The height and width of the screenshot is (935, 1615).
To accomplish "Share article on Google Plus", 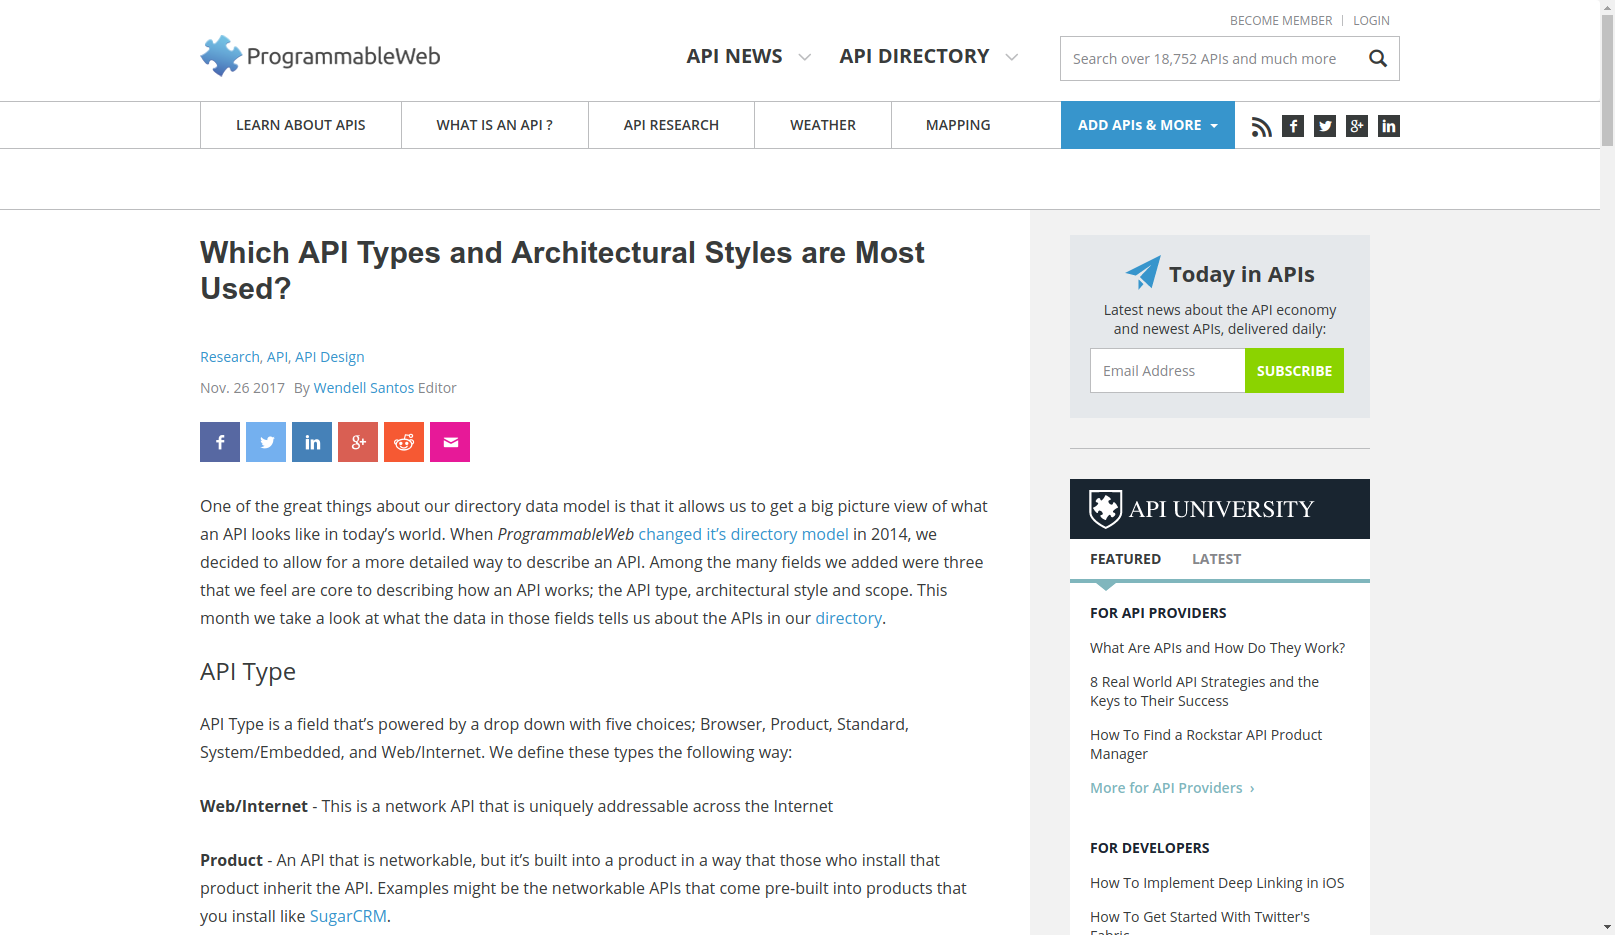I will click(x=358, y=442).
